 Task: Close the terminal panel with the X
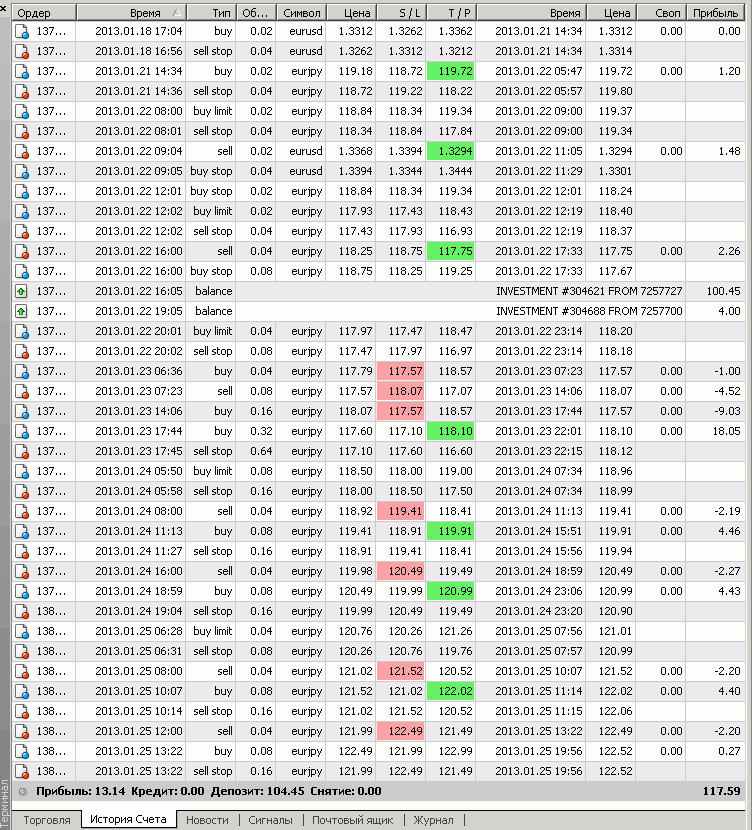[4, 8]
